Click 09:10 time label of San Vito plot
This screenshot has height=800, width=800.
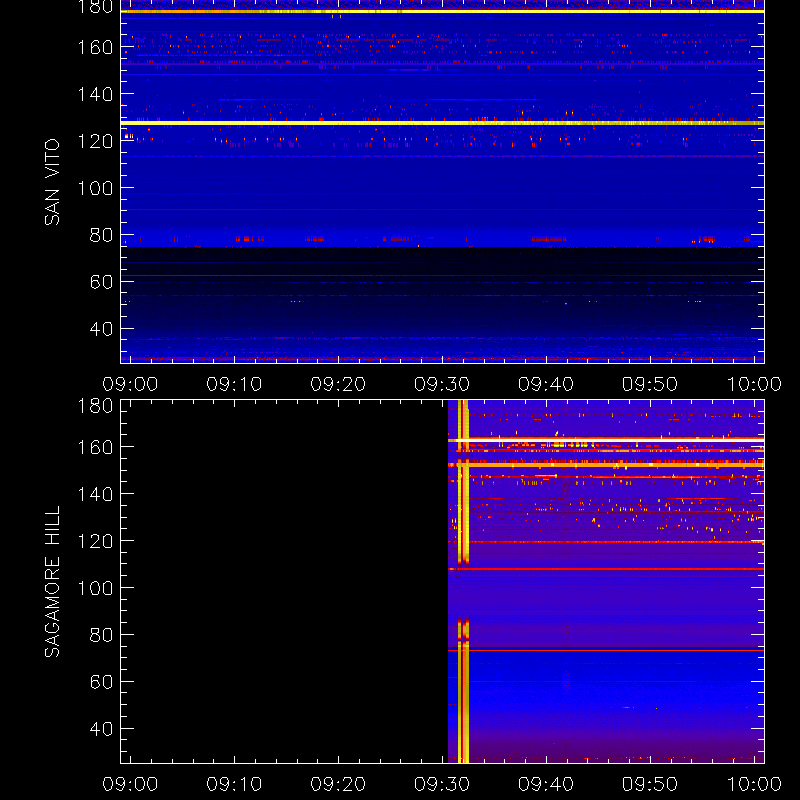click(x=234, y=384)
